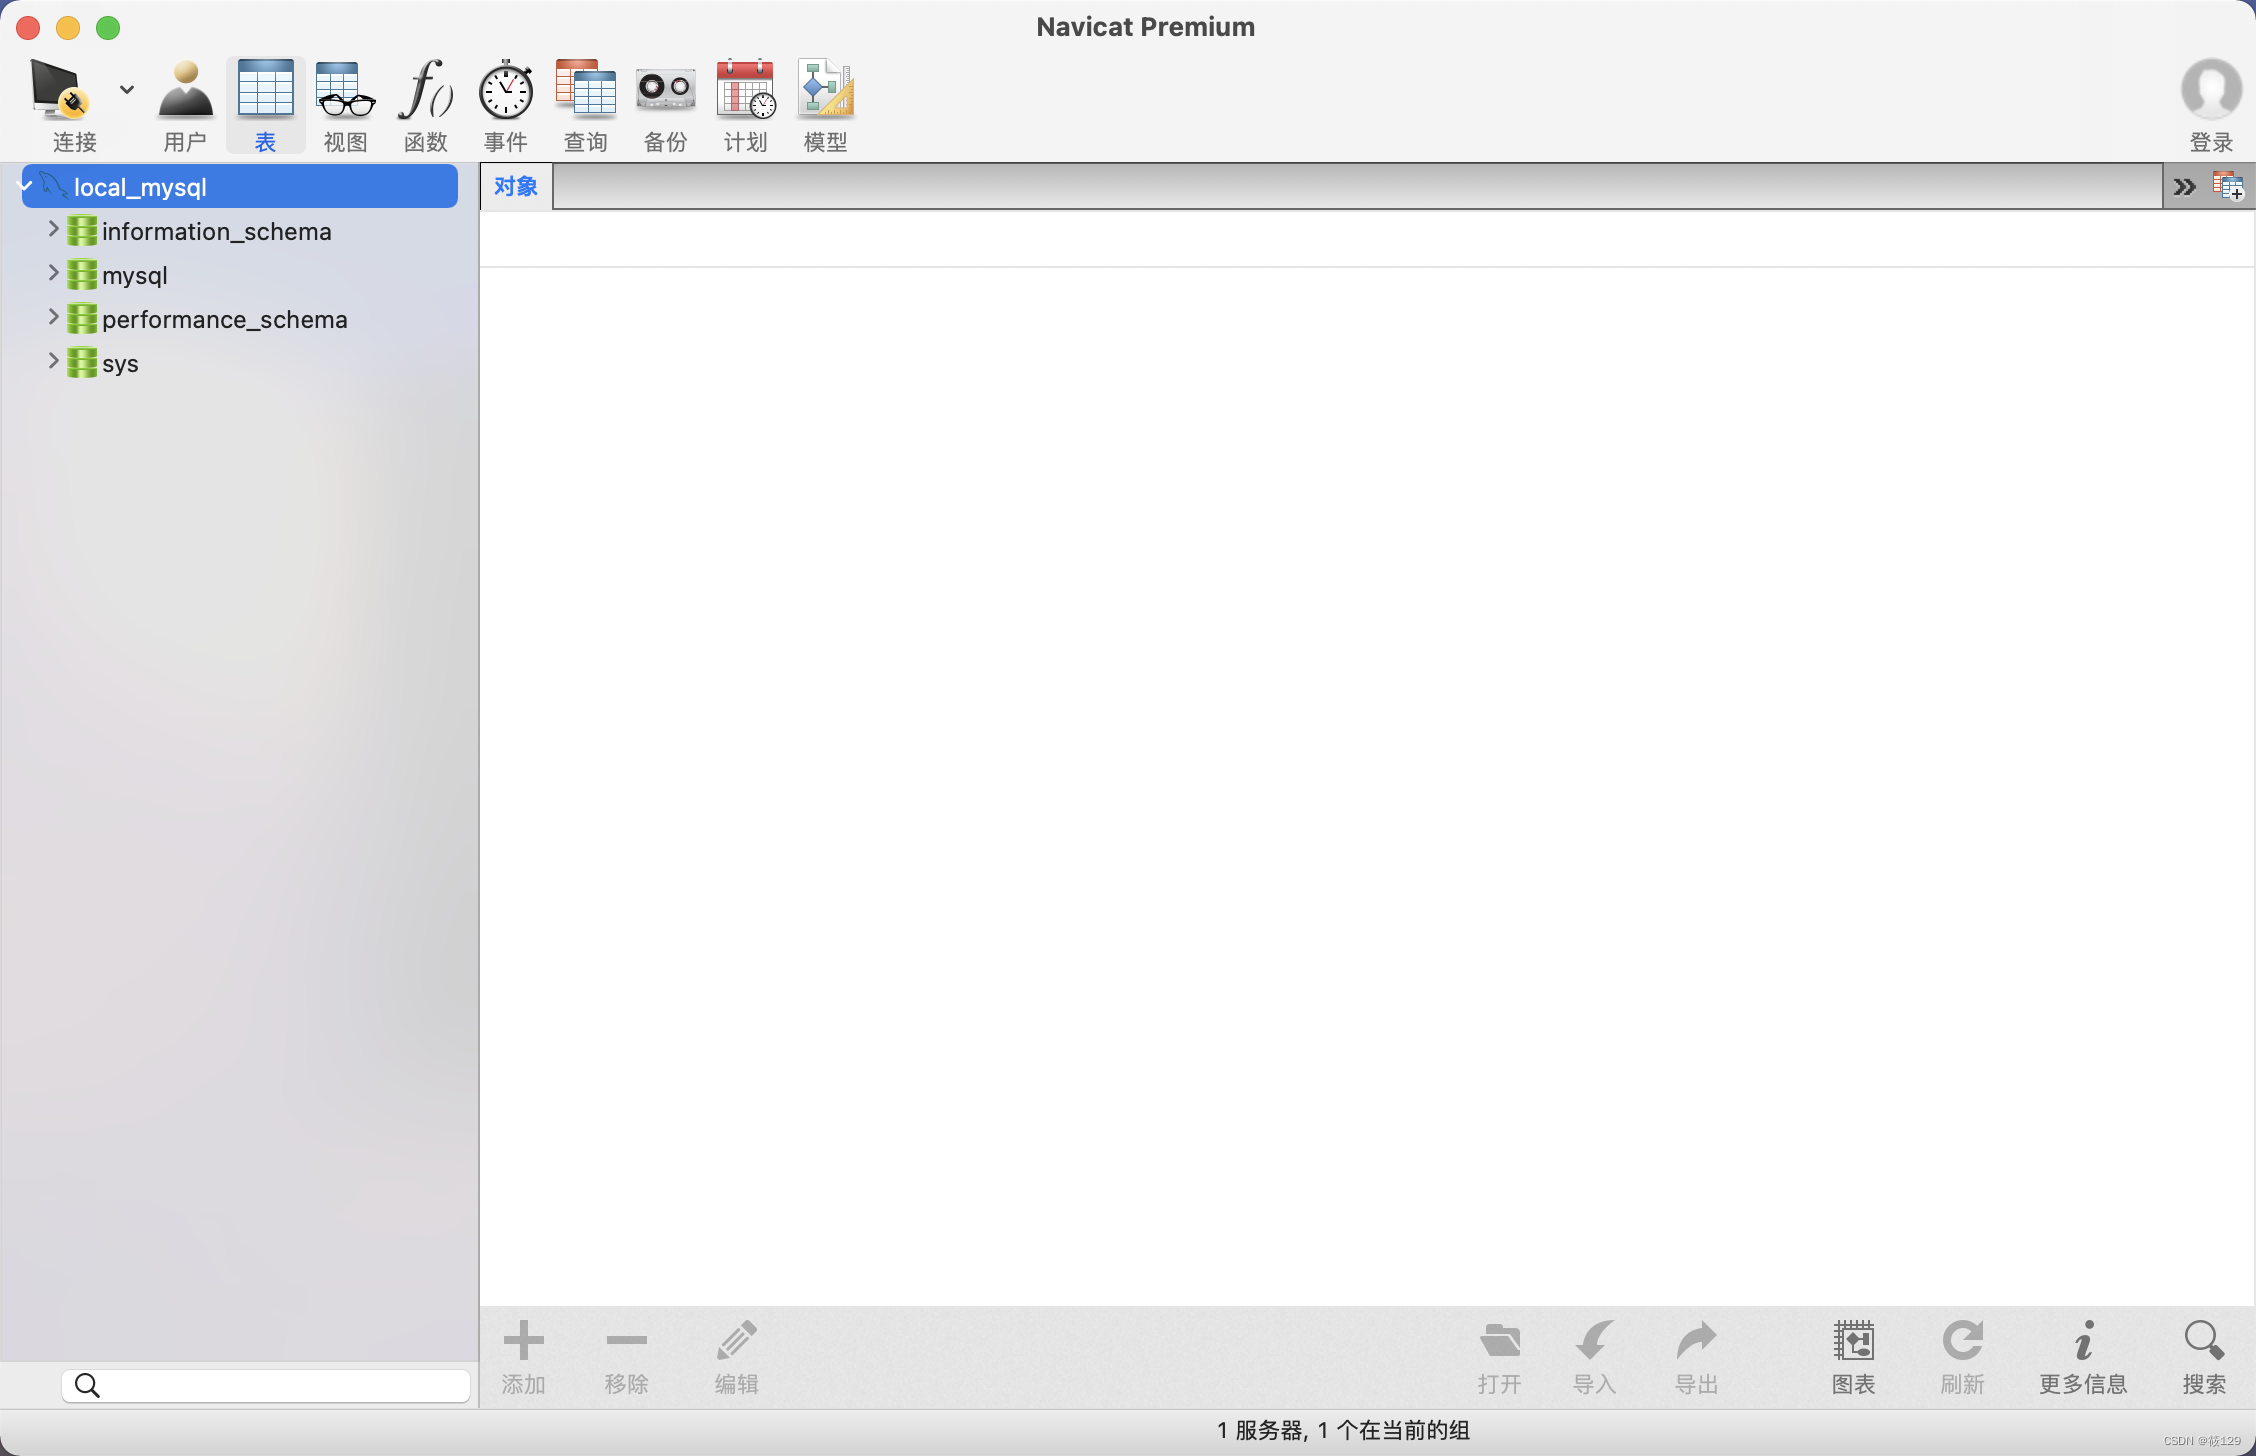Expand the mysql database
The width and height of the screenshot is (2256, 1456).
click(x=54, y=274)
